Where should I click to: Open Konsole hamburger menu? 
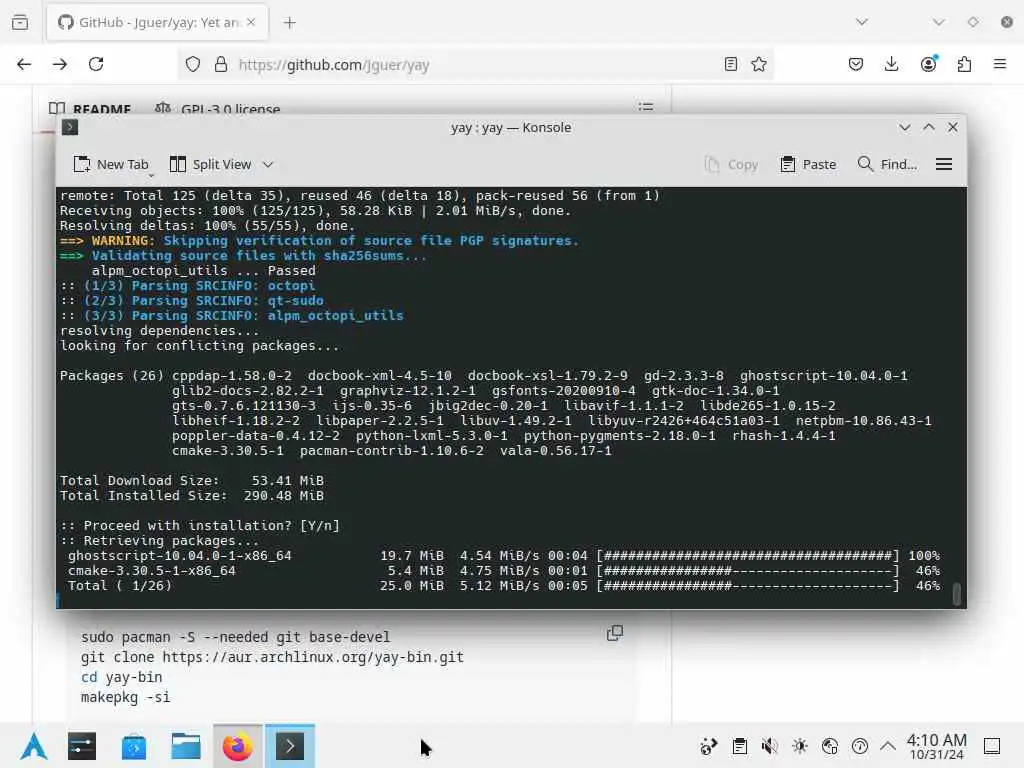point(944,165)
